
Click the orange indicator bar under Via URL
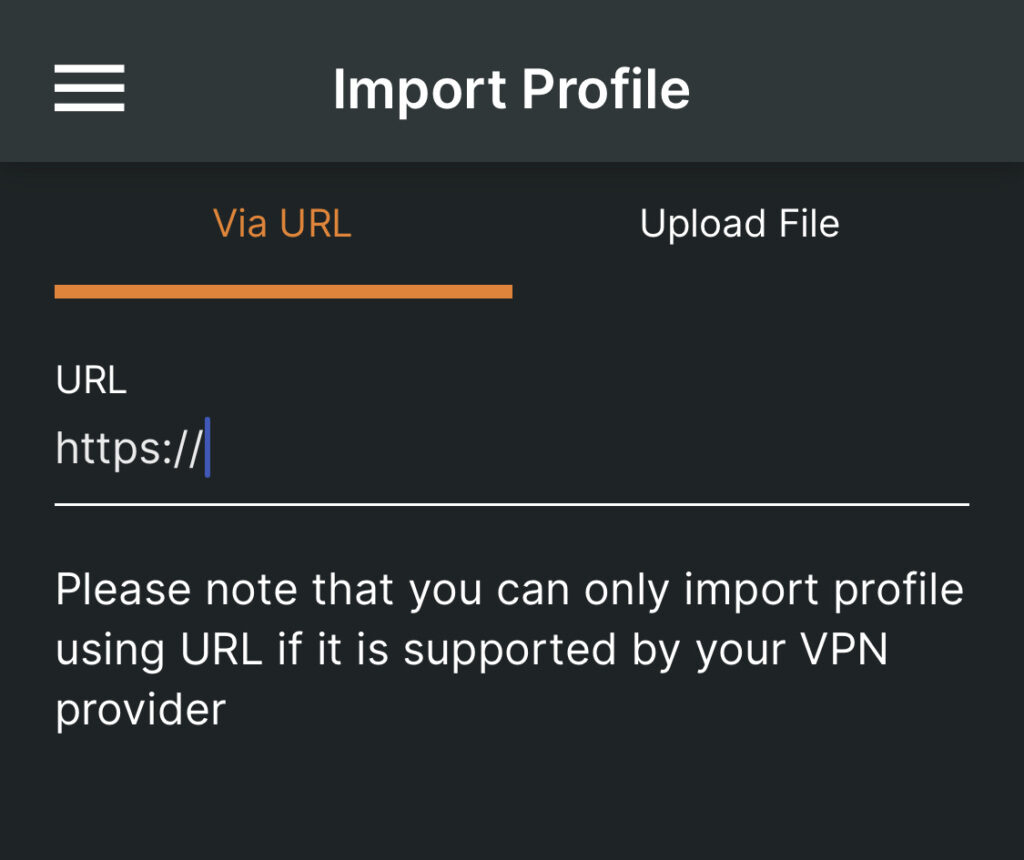pyautogui.click(x=283, y=291)
